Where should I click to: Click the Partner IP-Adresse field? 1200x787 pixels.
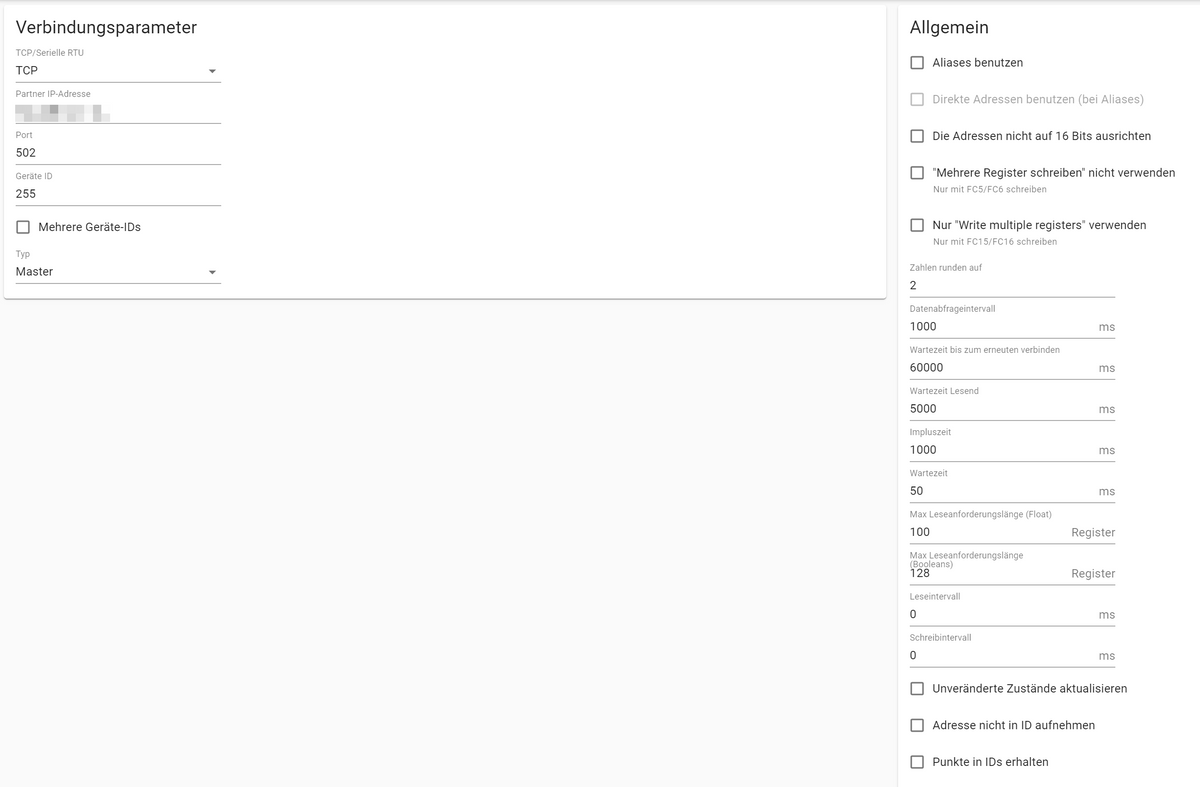(118, 112)
